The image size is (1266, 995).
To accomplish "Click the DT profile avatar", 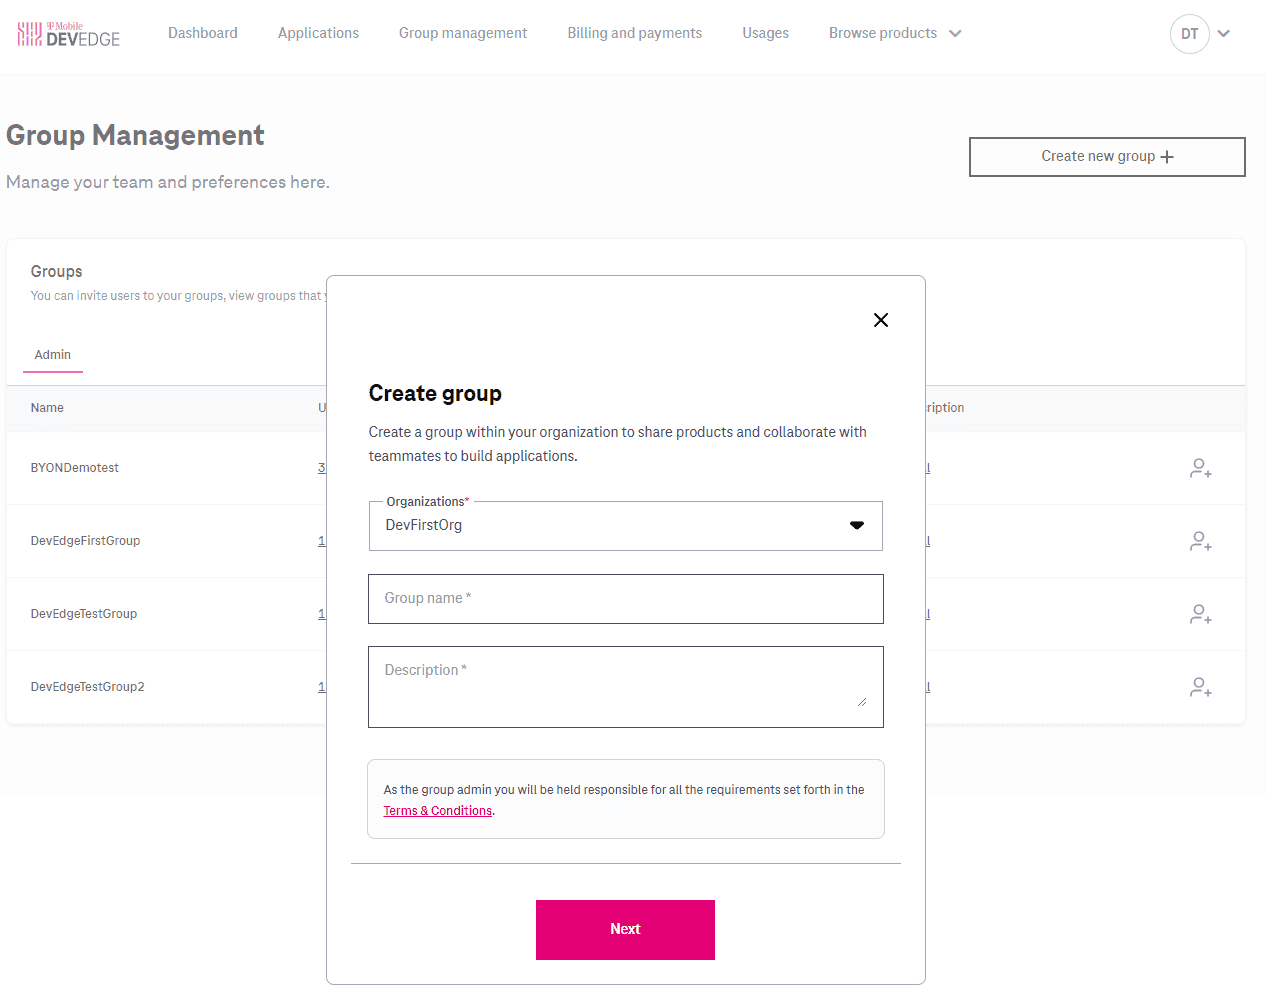I will pos(1189,34).
